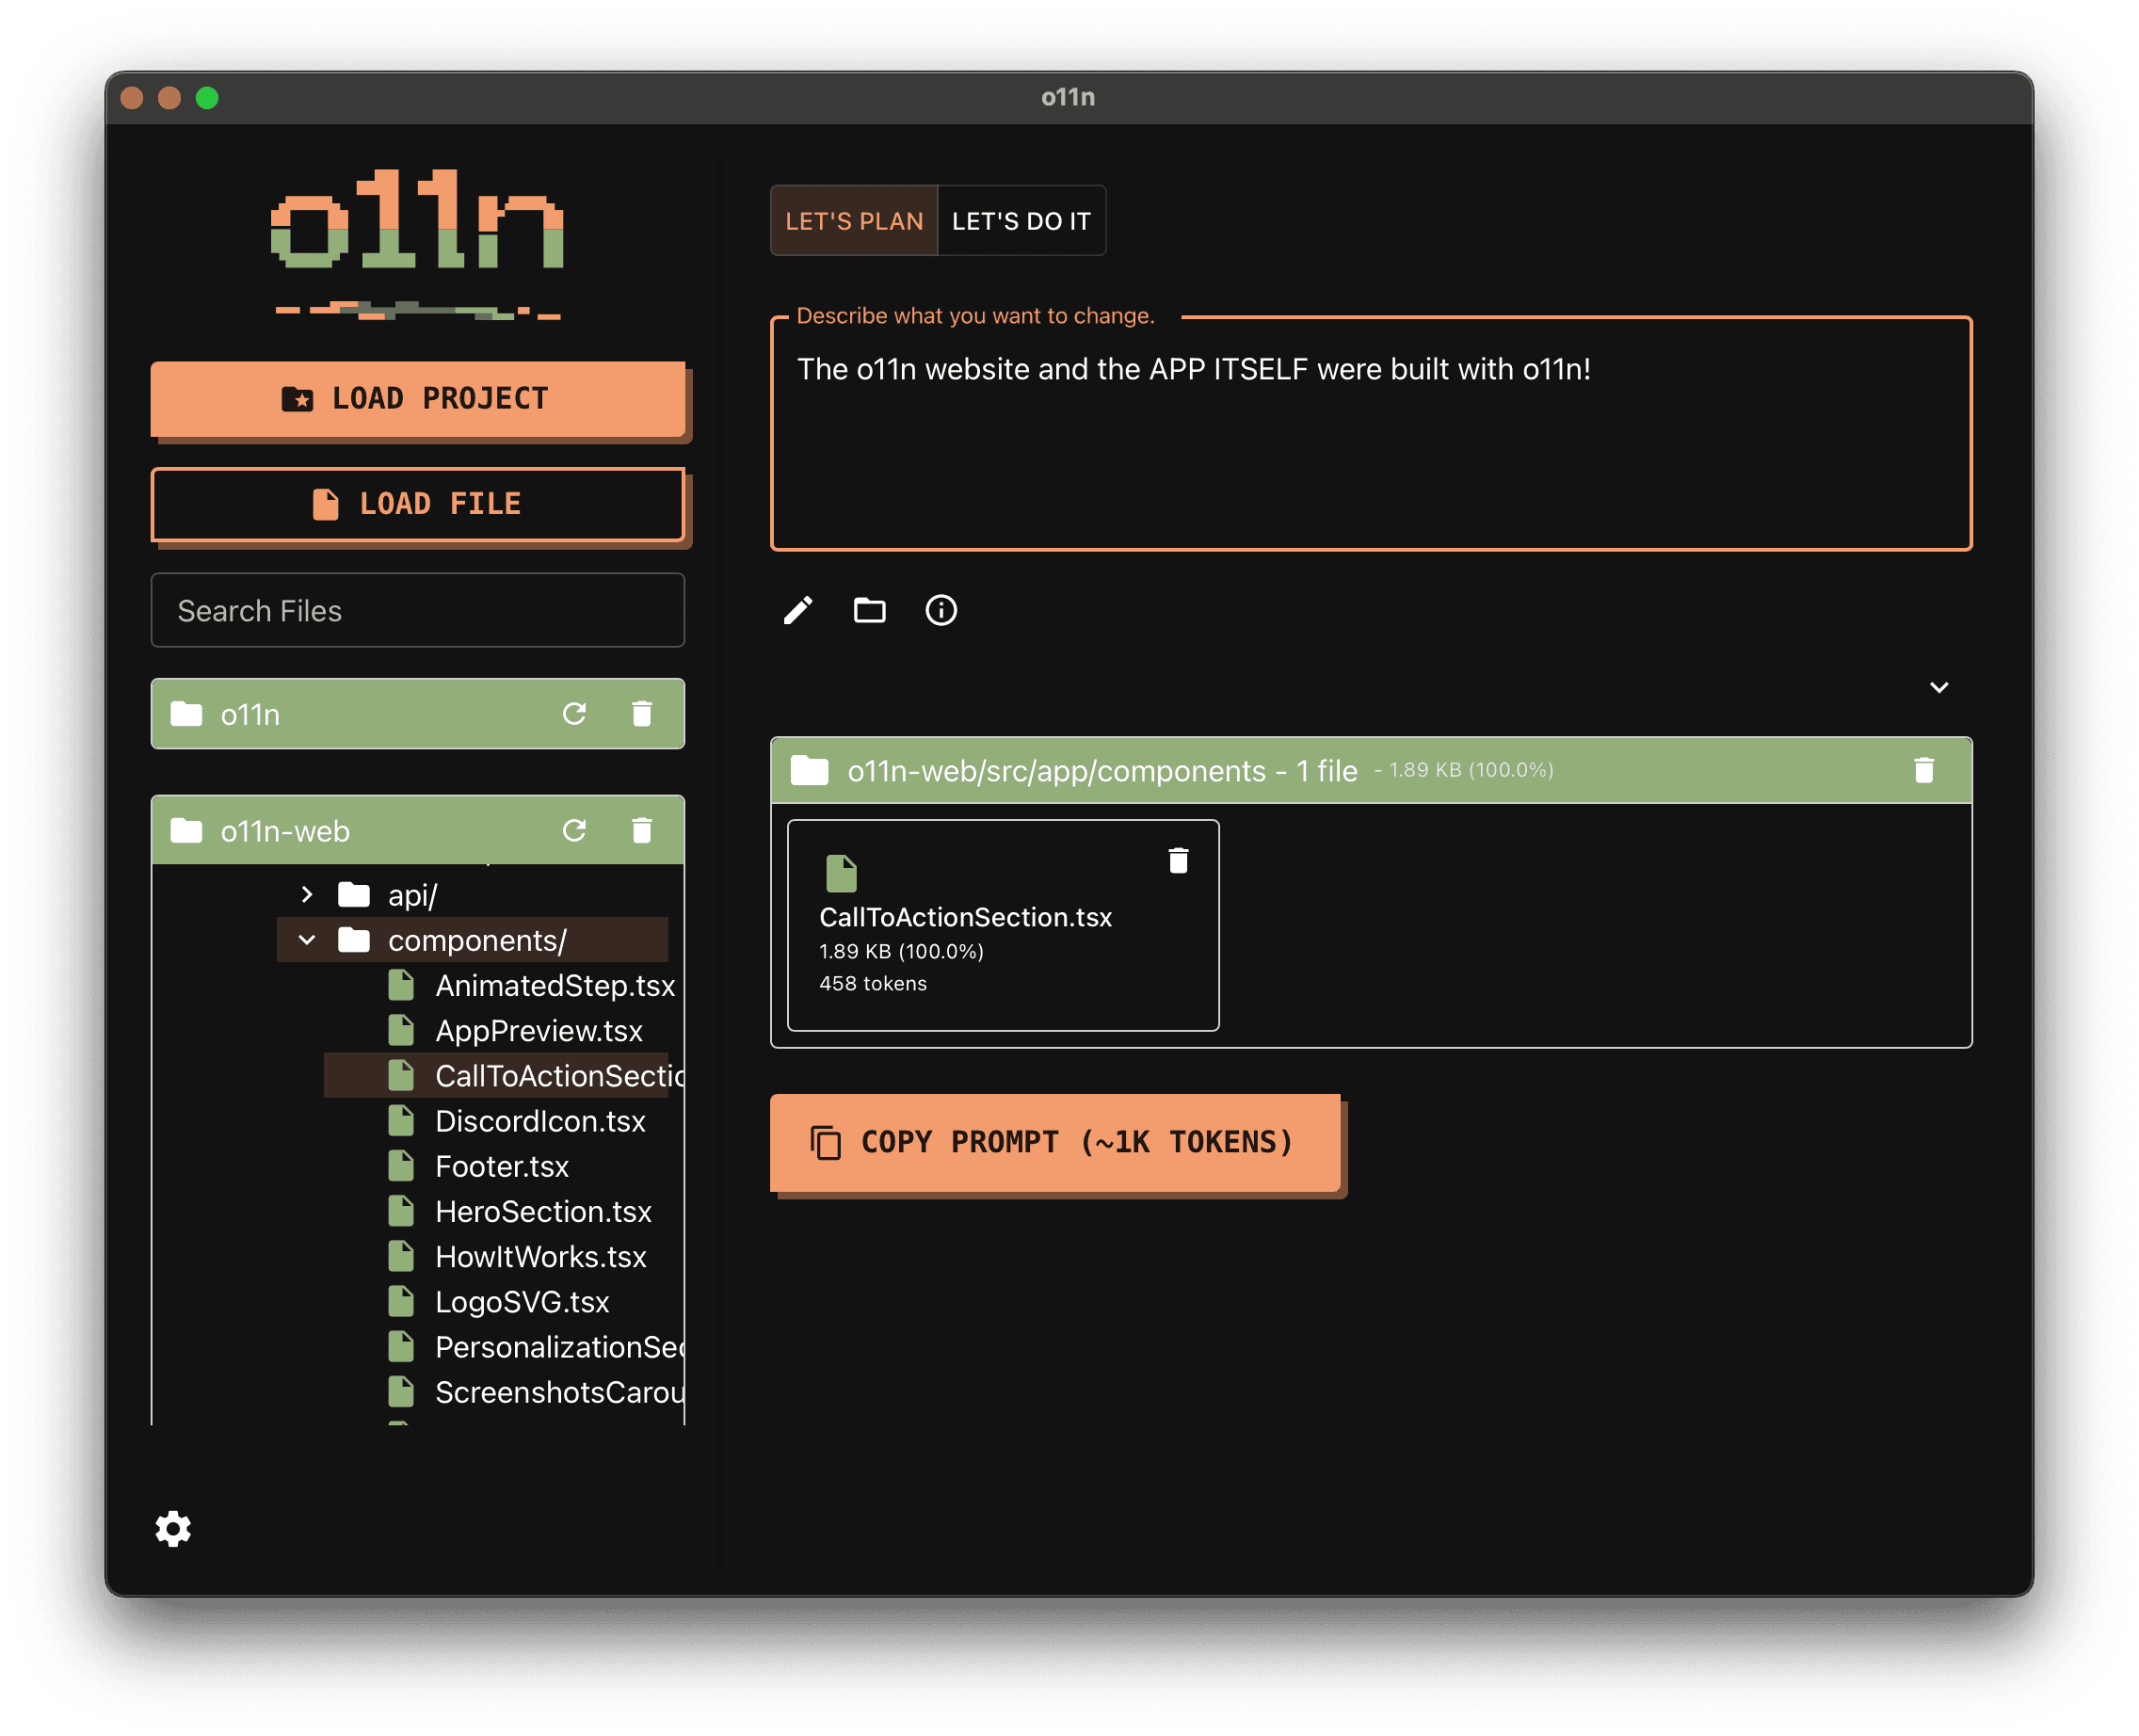Remove the o11n-web/src/app/components group via trash icon
The width and height of the screenshot is (2139, 1736).
tap(1923, 770)
